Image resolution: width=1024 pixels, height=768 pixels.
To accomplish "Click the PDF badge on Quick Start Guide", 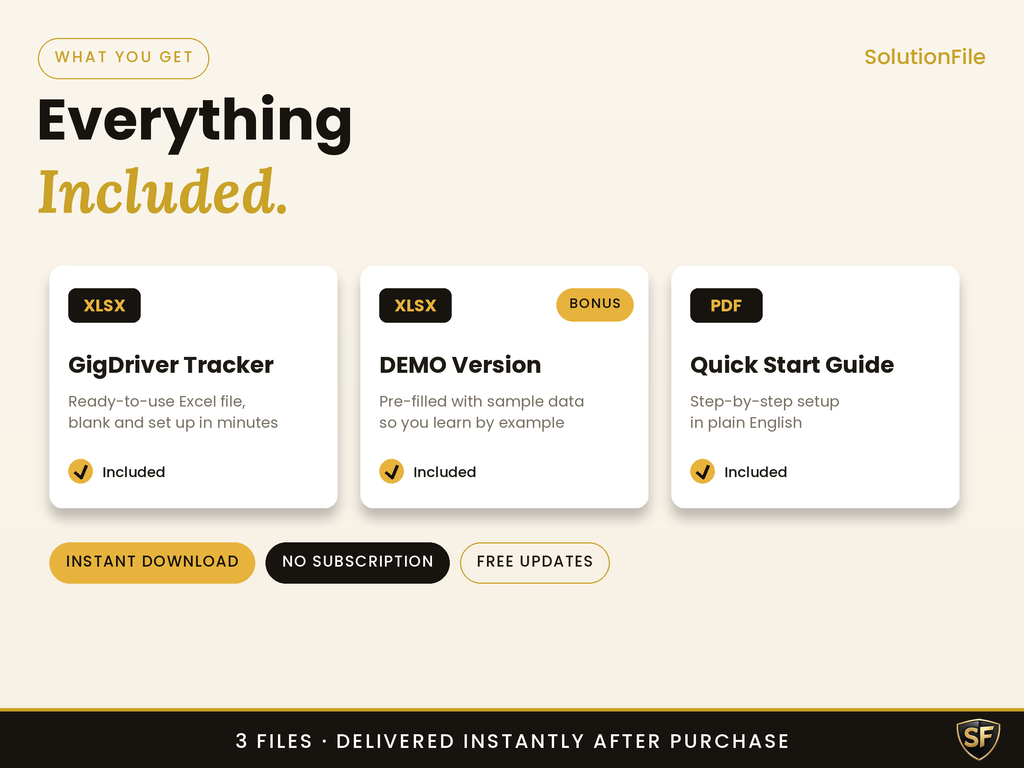I will click(726, 305).
